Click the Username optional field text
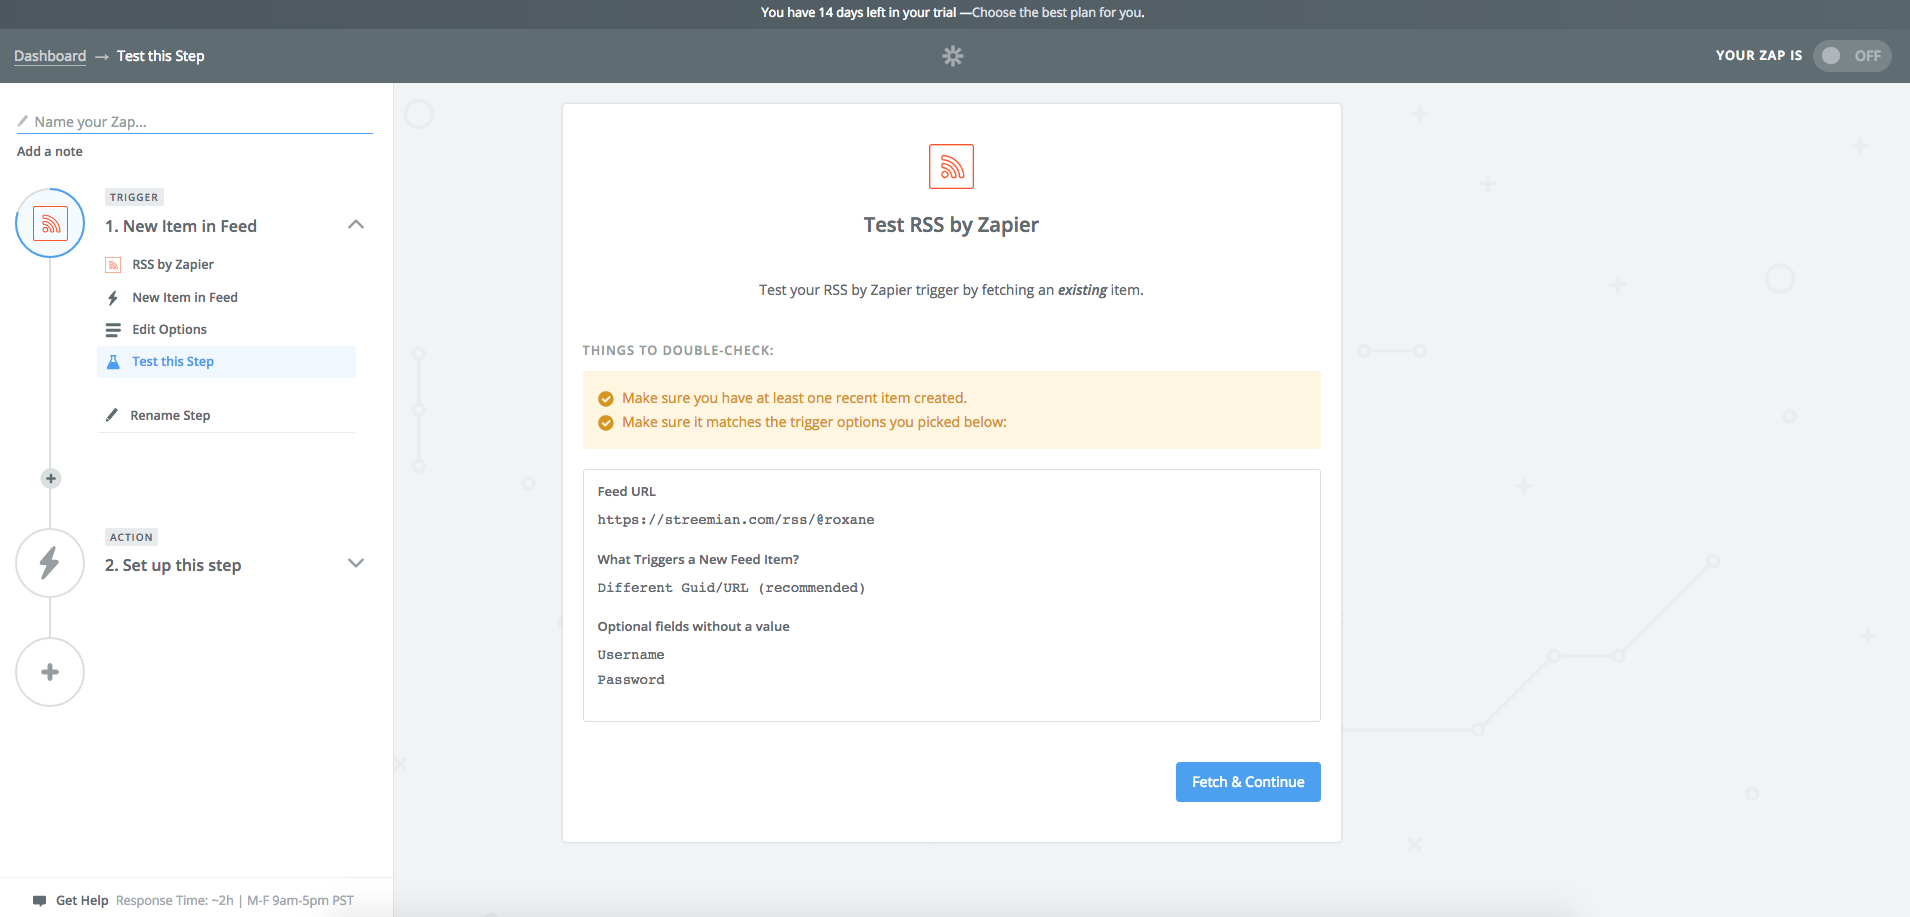The height and width of the screenshot is (917, 1910). coord(631,655)
